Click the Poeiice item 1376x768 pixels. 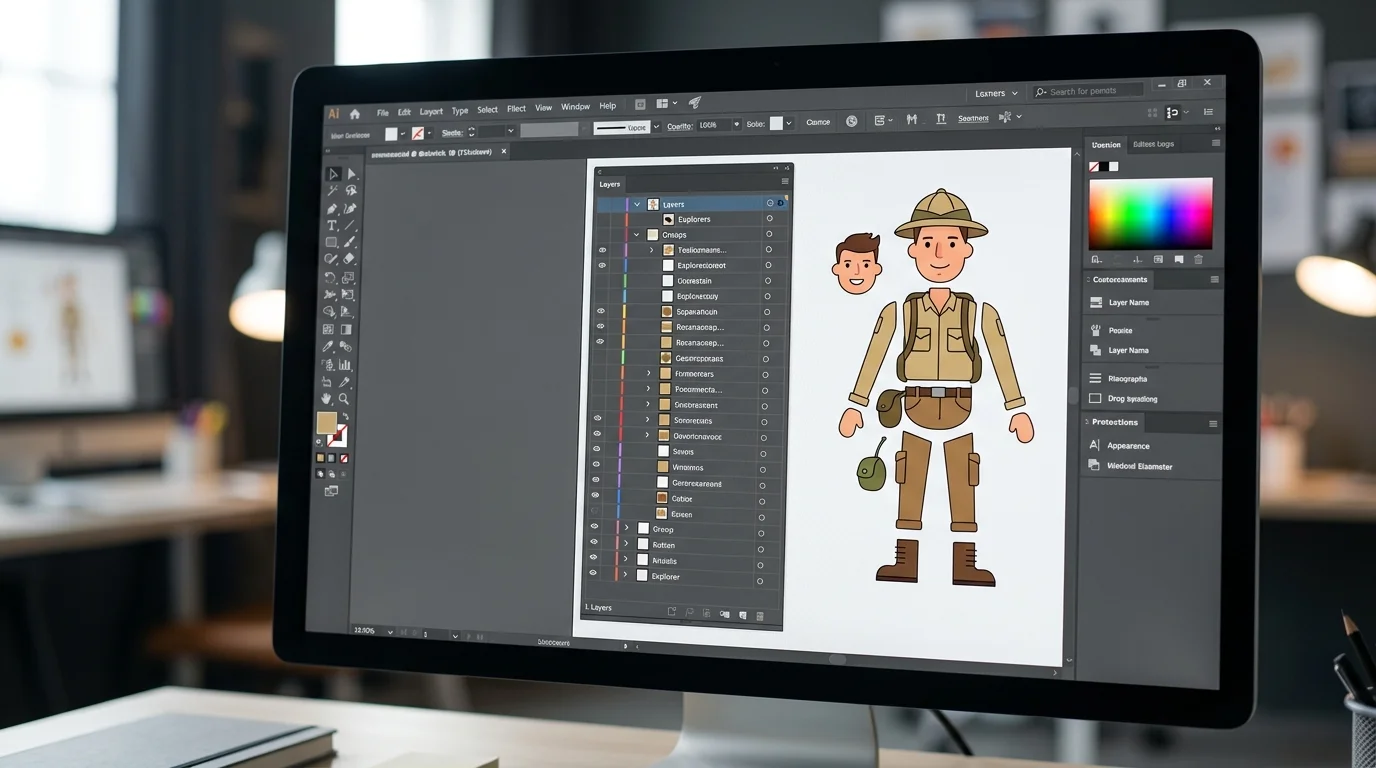(x=1120, y=330)
